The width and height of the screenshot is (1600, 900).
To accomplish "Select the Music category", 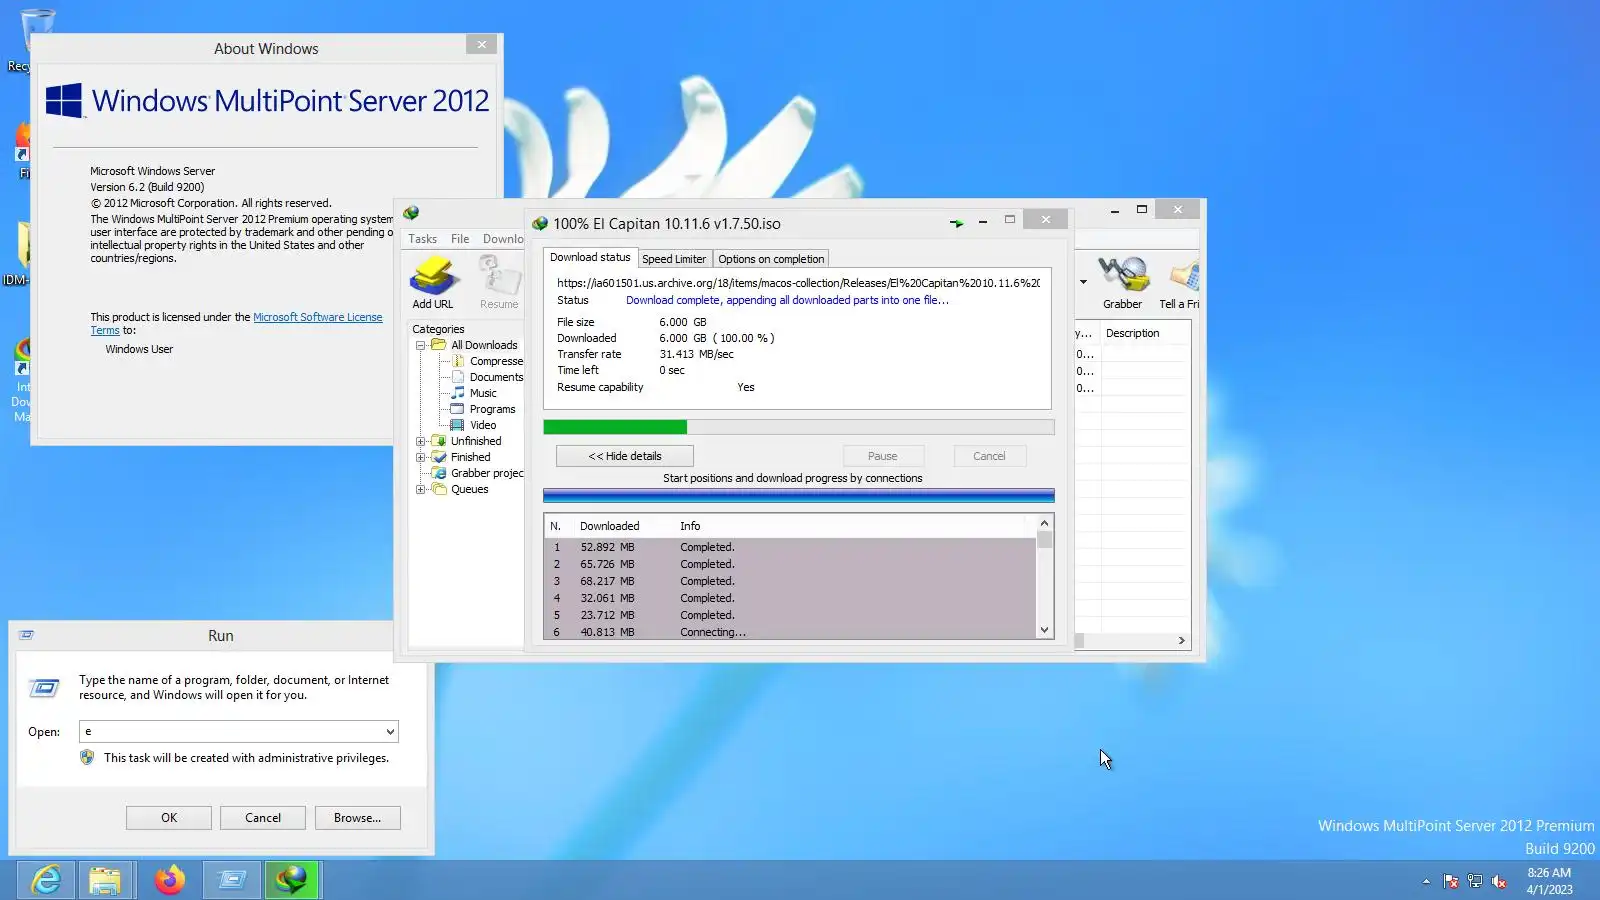I will (x=483, y=393).
